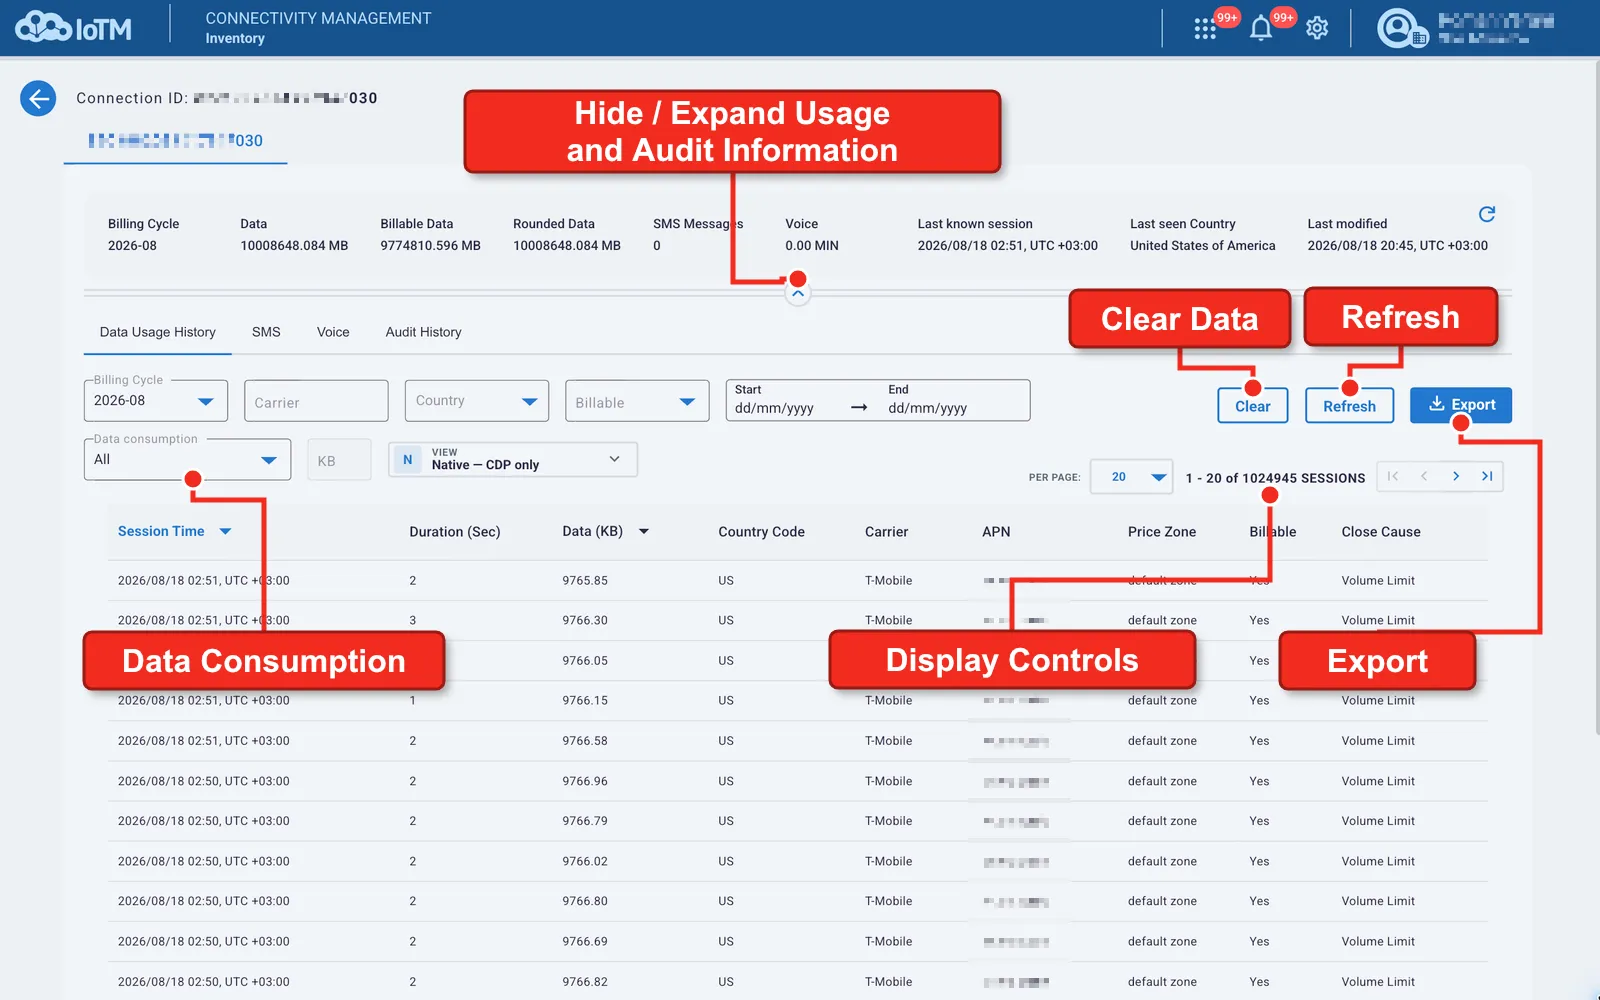Go to first page of sessions
Image resolution: width=1600 pixels, height=1000 pixels.
(x=1393, y=476)
